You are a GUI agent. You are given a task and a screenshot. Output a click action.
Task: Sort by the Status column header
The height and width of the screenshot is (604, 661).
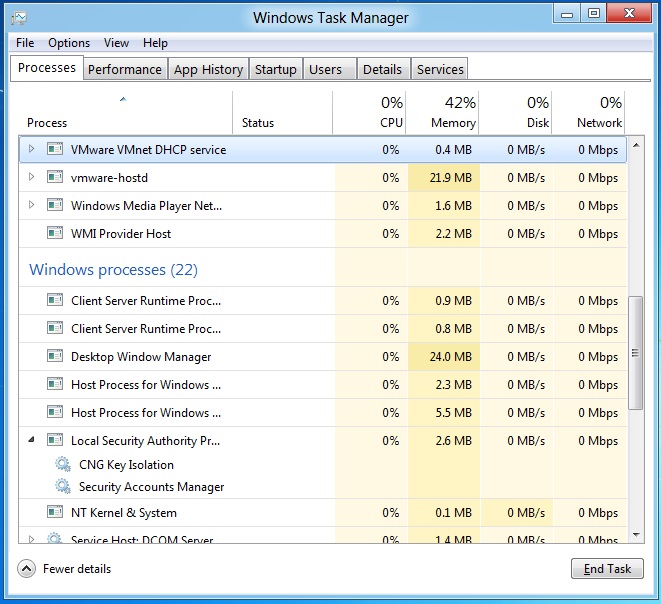[x=282, y=113]
